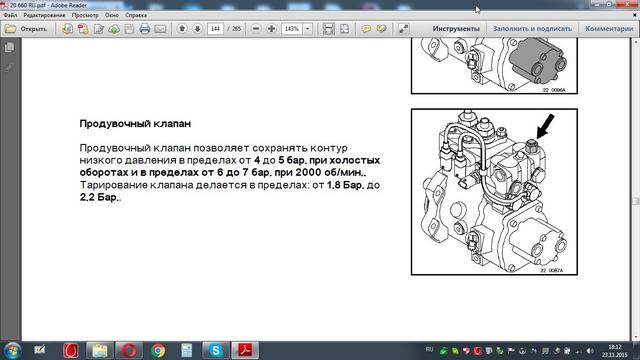Open the Заполнить и подписать pane
The height and width of the screenshot is (360, 640).
[532, 29]
